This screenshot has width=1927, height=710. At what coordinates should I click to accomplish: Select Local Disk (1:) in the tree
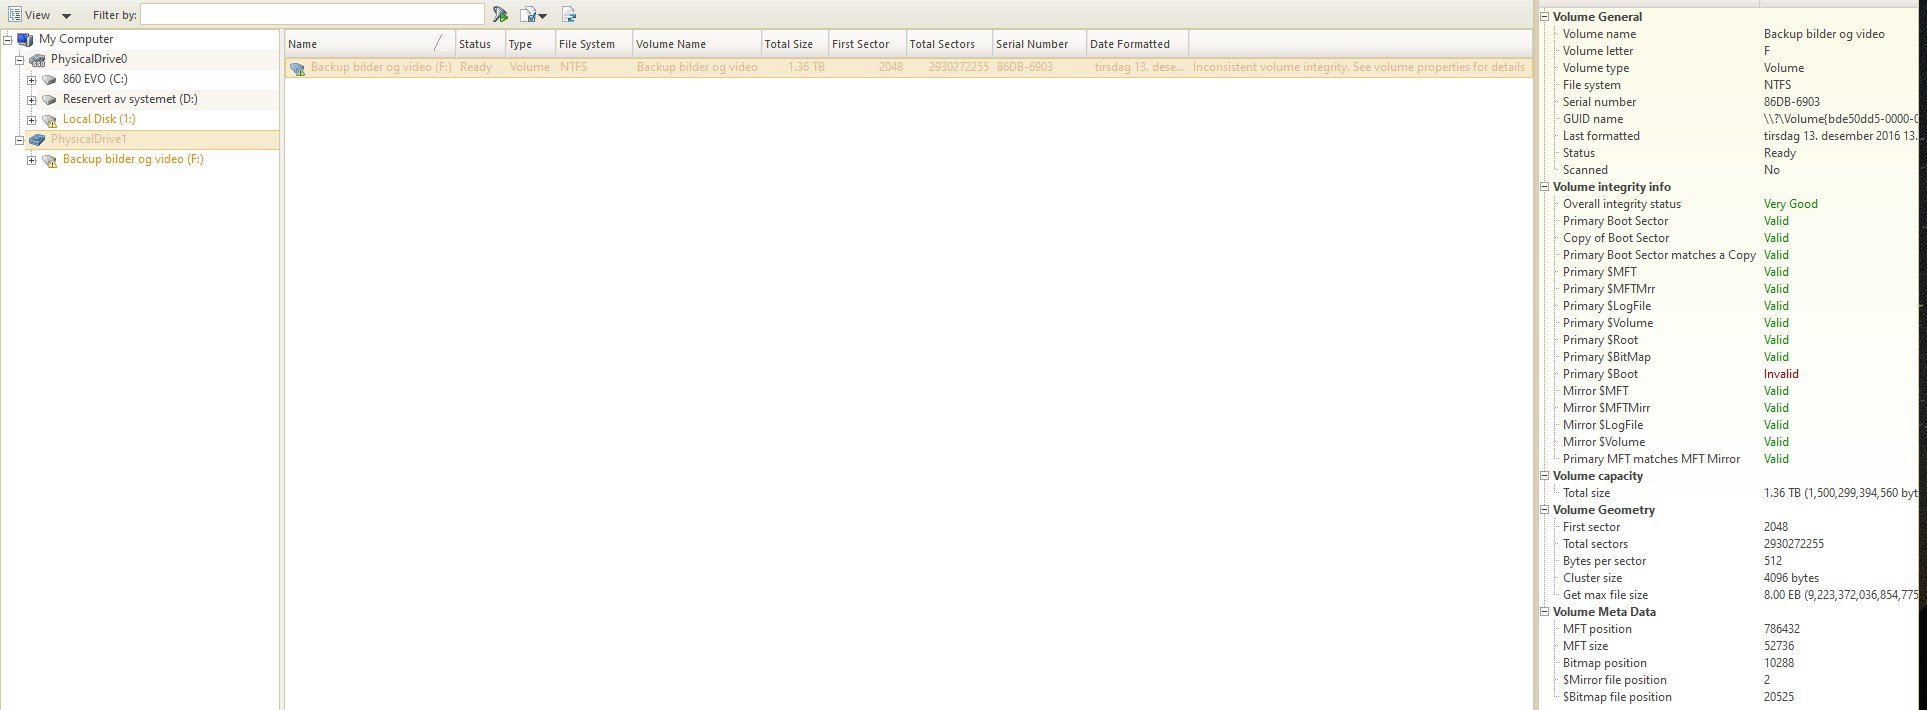point(99,119)
